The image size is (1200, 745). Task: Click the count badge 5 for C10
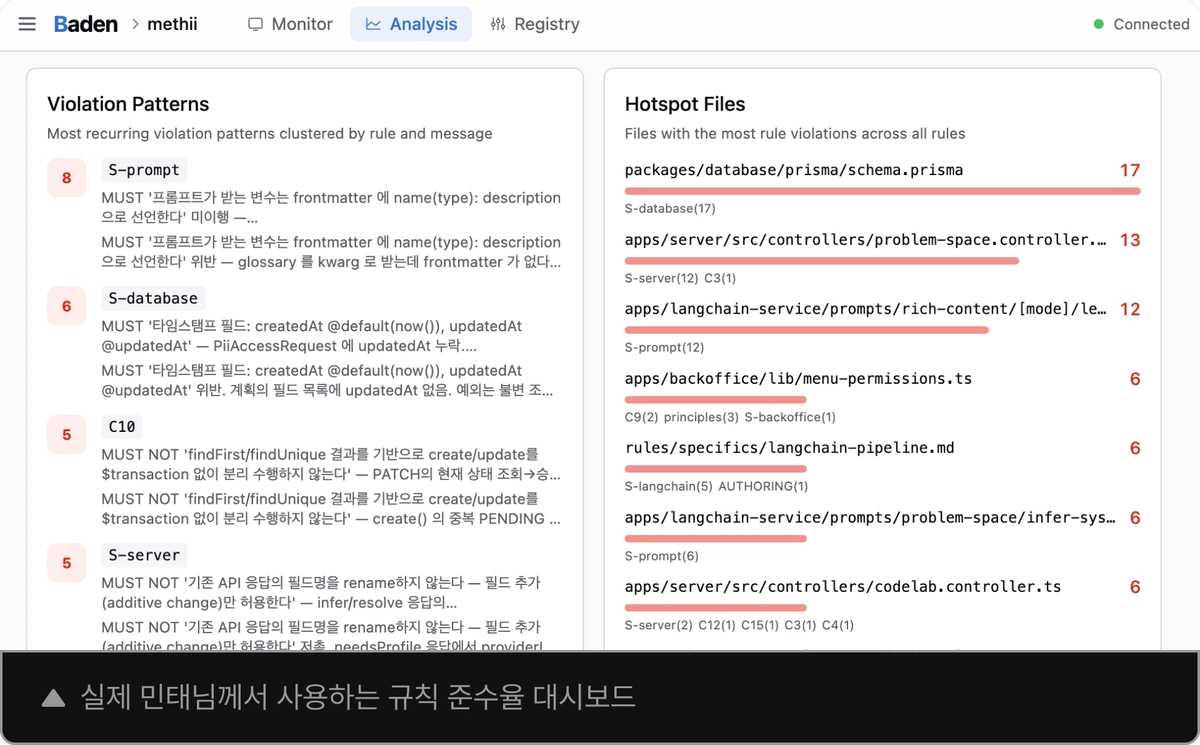pyautogui.click(x=67, y=435)
